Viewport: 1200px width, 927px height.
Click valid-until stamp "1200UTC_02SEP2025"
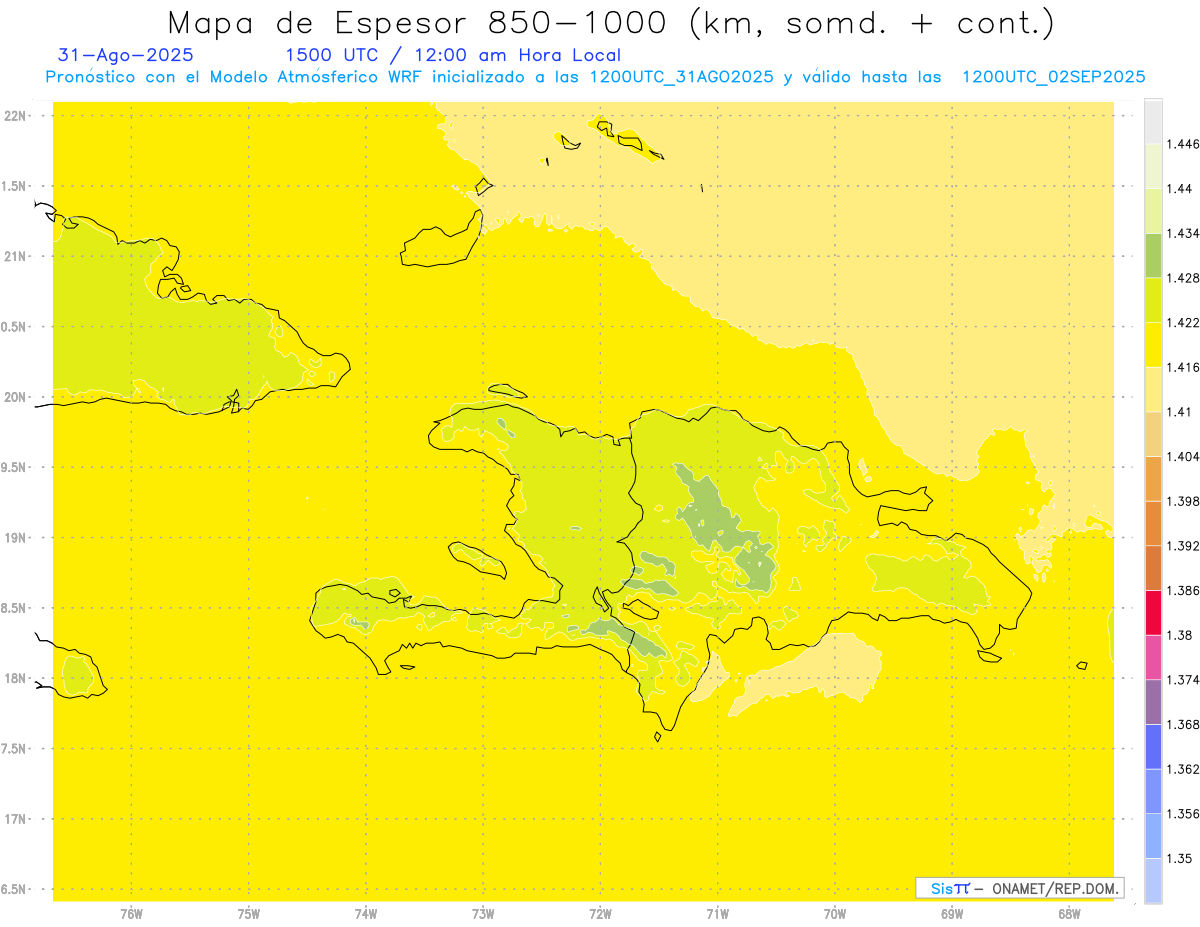1053,77
